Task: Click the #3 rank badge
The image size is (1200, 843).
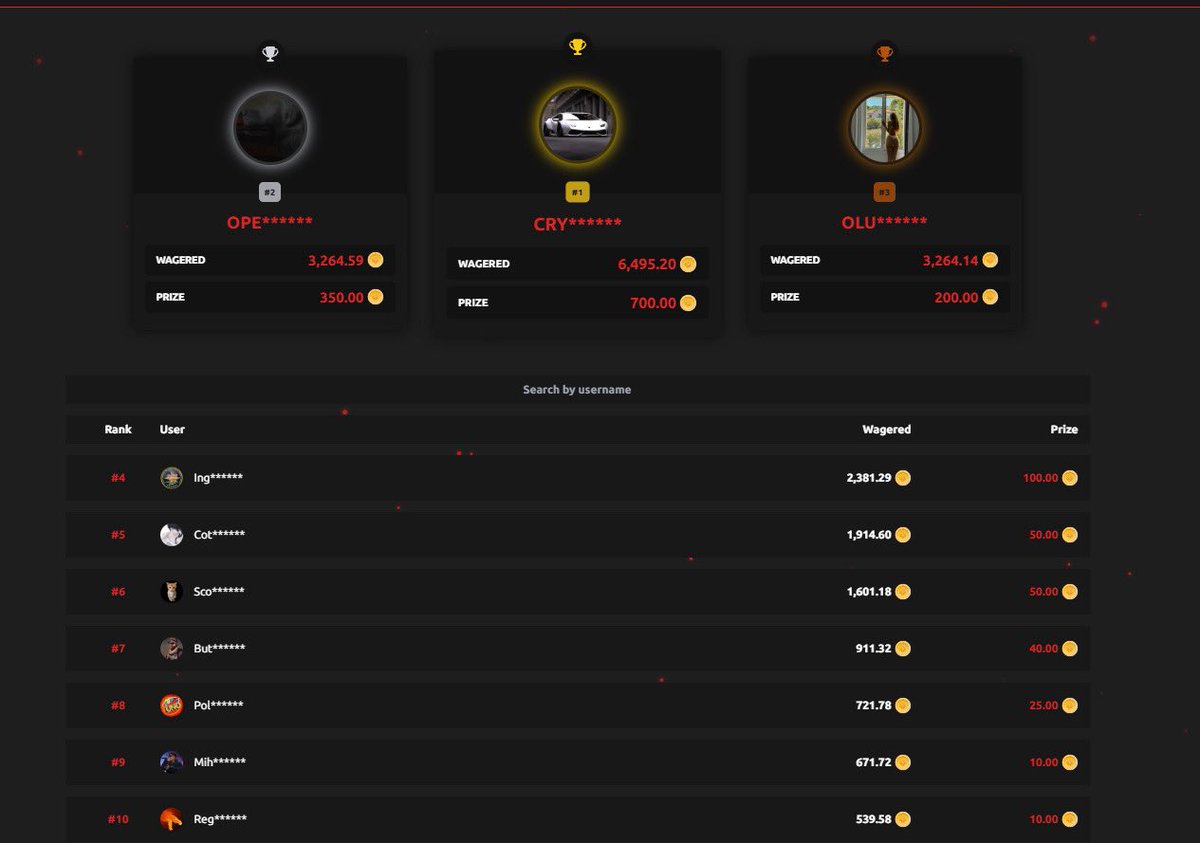Action: tap(884, 192)
